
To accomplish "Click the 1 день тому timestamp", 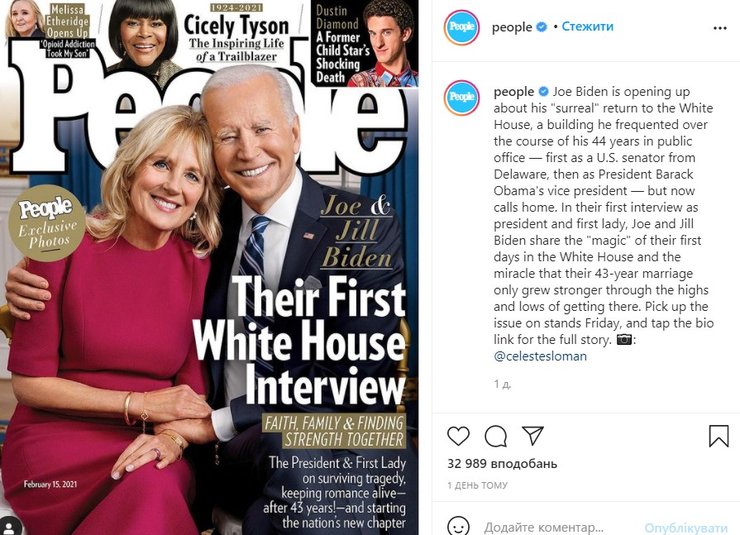I will tap(477, 485).
